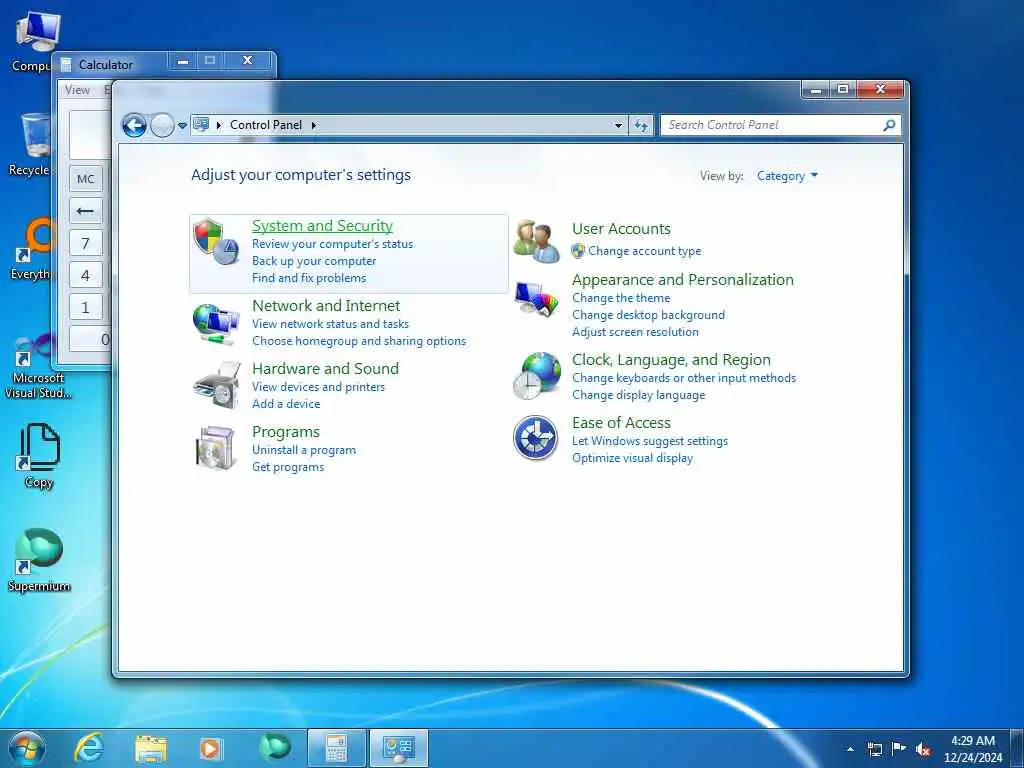
Task: Open Change the theme
Action: click(621, 298)
